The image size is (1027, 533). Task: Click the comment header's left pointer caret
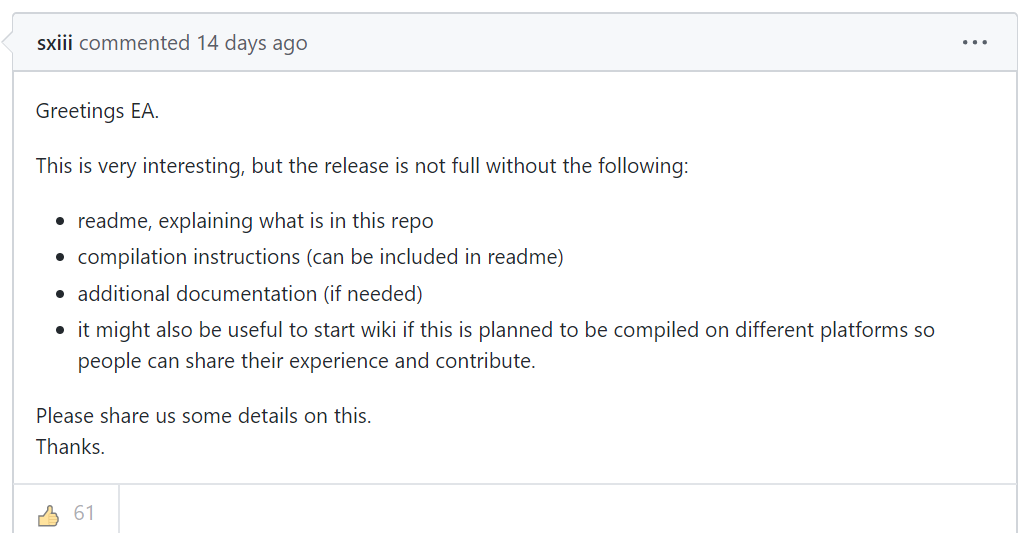(8, 43)
